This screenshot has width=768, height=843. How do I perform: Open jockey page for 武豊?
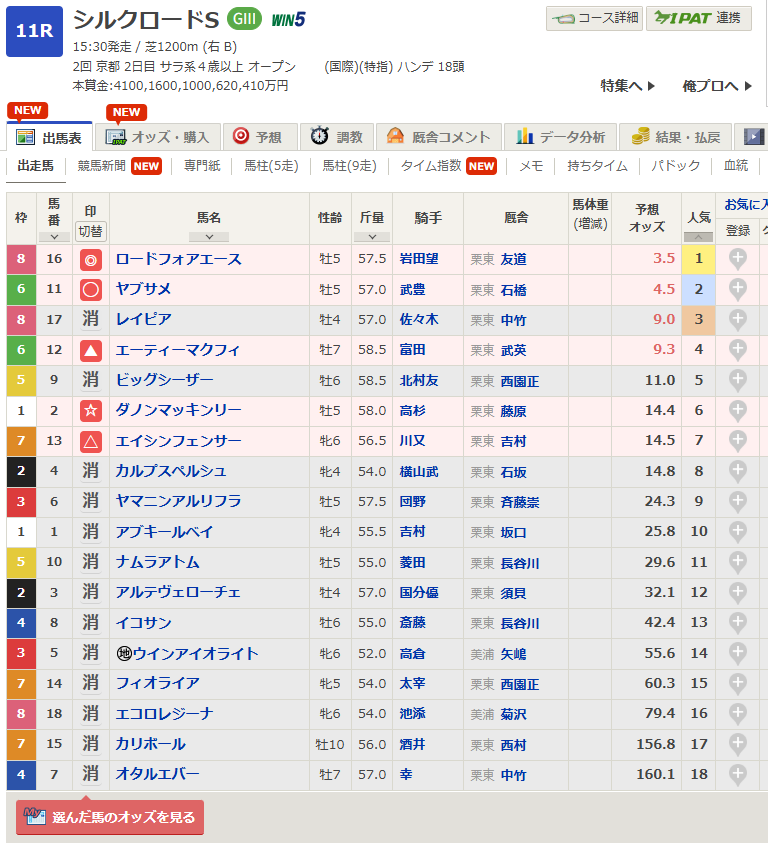(x=413, y=290)
